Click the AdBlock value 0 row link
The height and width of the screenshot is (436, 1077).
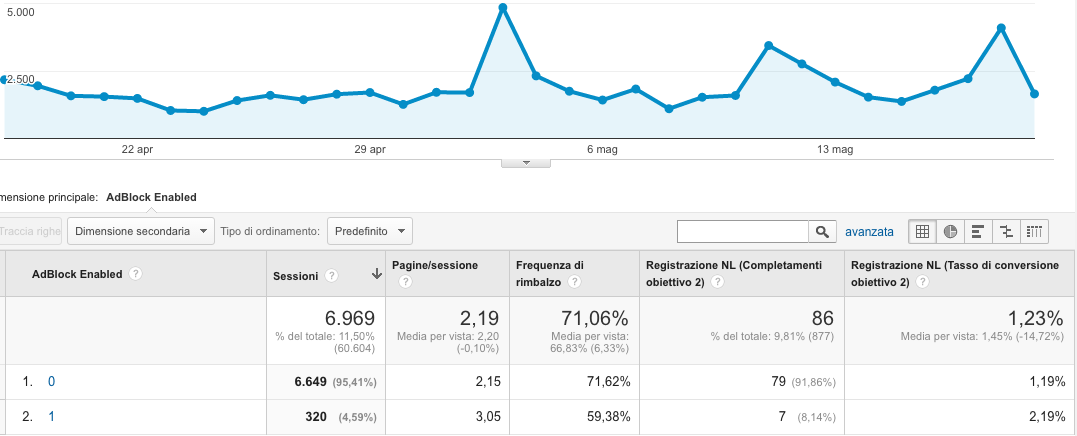51,381
